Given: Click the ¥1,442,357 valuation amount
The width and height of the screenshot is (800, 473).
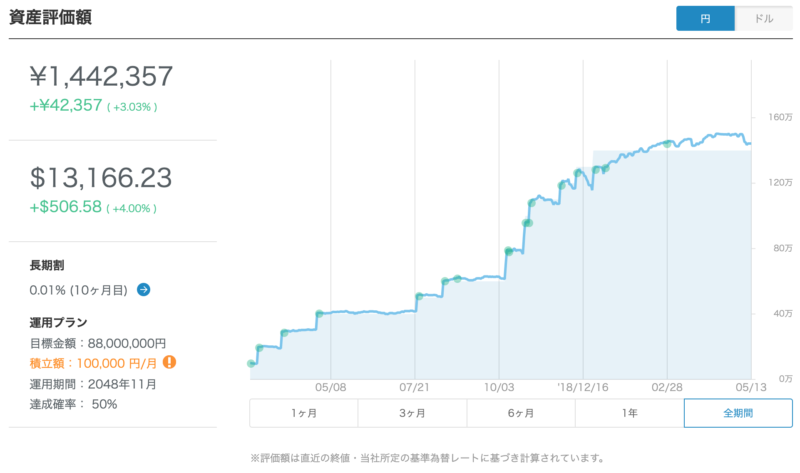Looking at the screenshot, I should (101, 77).
